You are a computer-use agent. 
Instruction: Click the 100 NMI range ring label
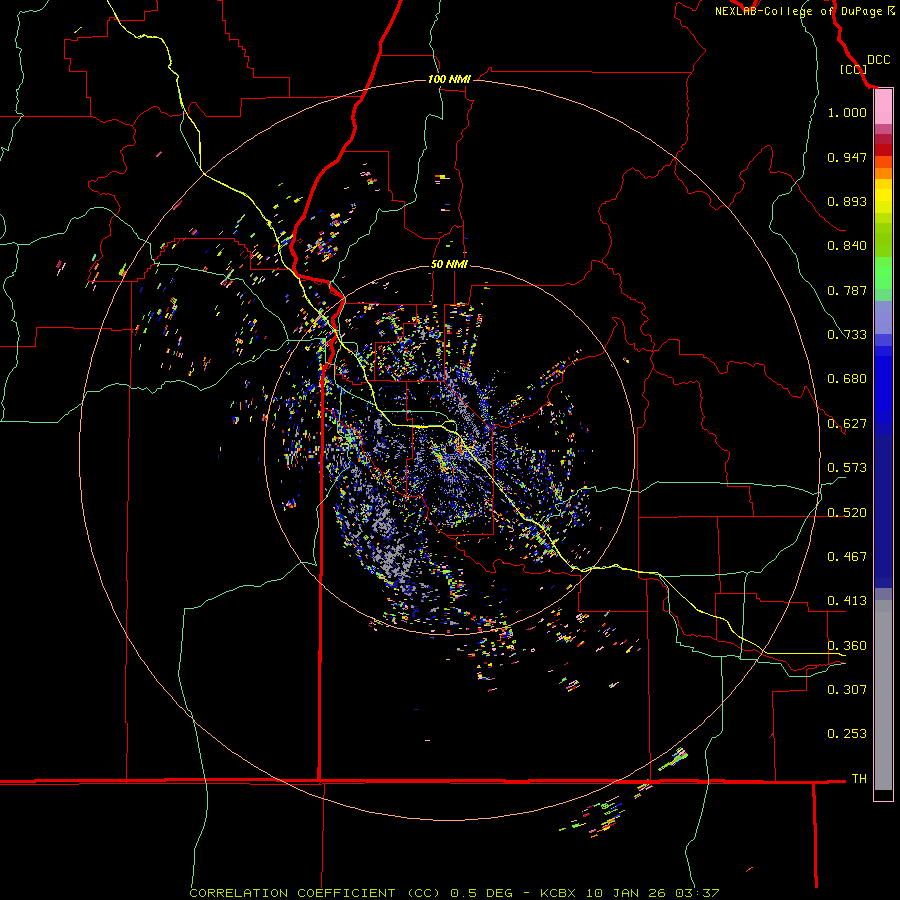(x=449, y=79)
